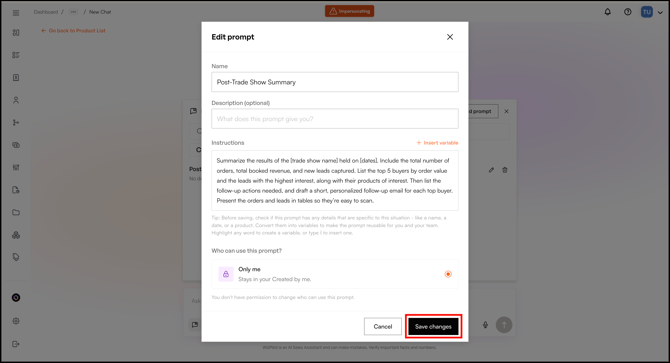670x363 pixels.
Task: Close the Edit prompt dialog
Action: [x=450, y=37]
